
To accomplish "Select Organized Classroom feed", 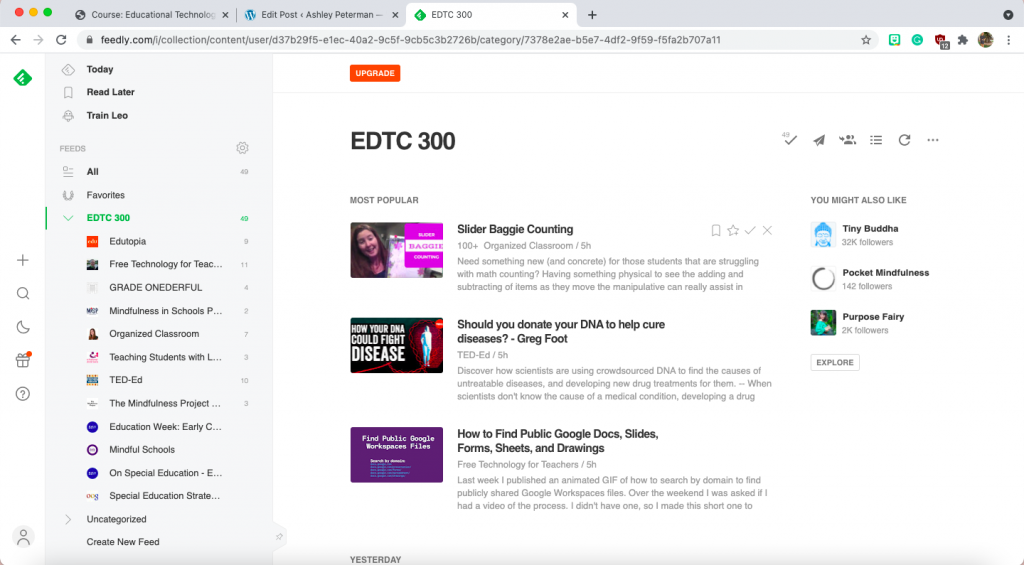I will tap(155, 334).
